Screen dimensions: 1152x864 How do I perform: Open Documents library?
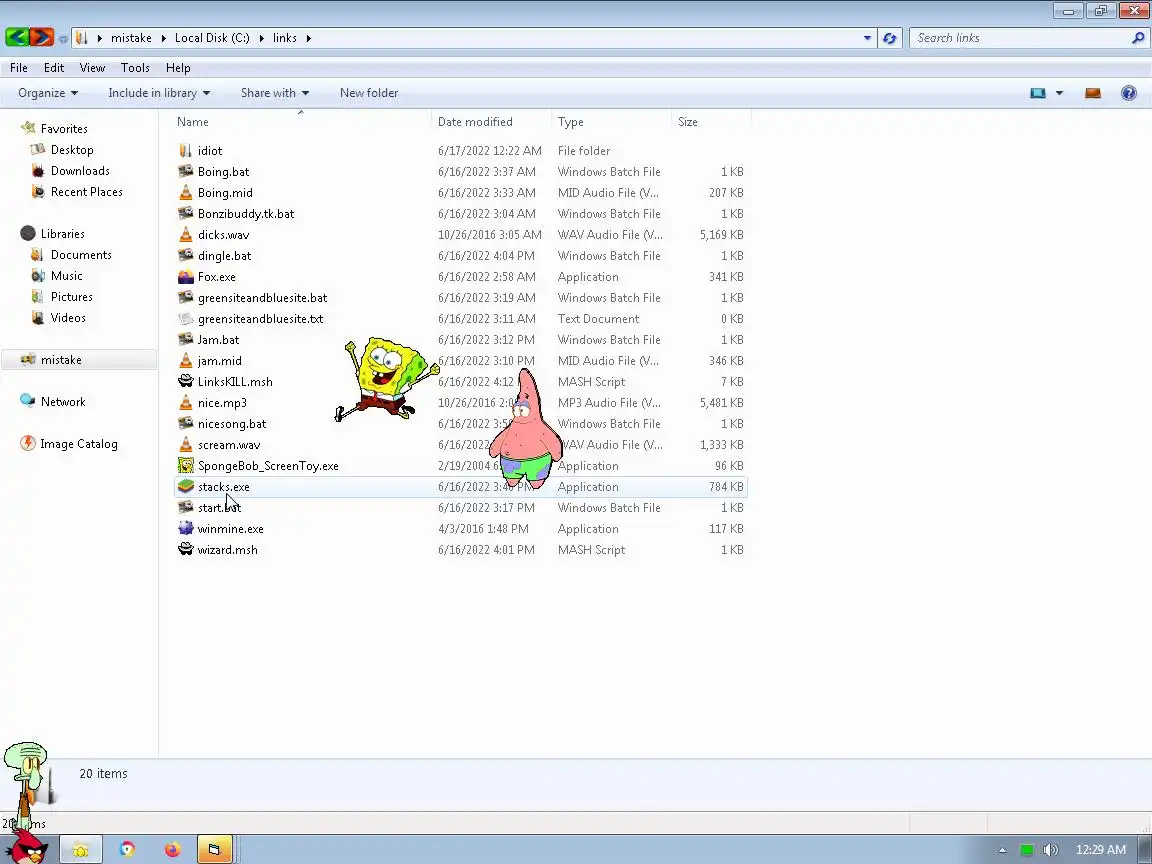coord(81,255)
